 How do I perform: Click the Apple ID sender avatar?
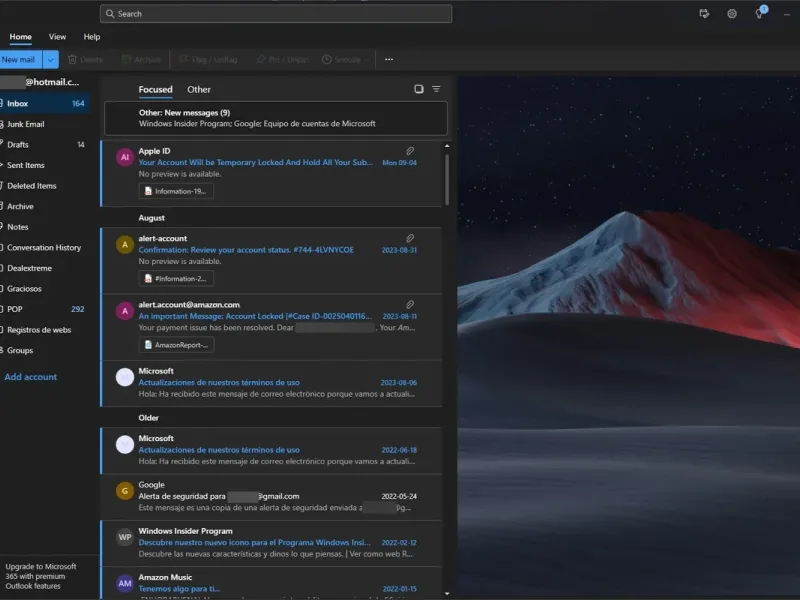click(x=125, y=157)
